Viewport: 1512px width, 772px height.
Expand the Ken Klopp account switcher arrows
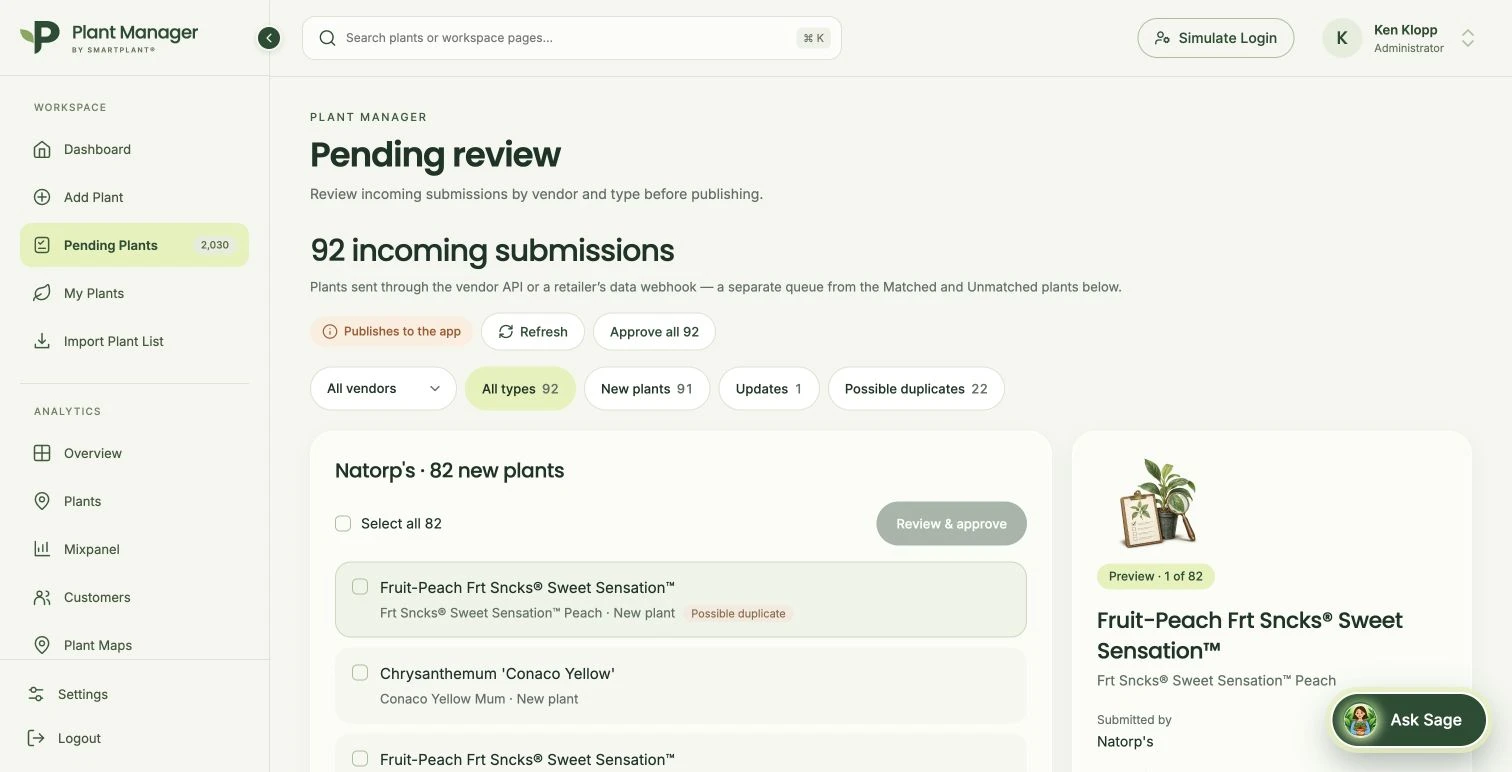[1468, 38]
